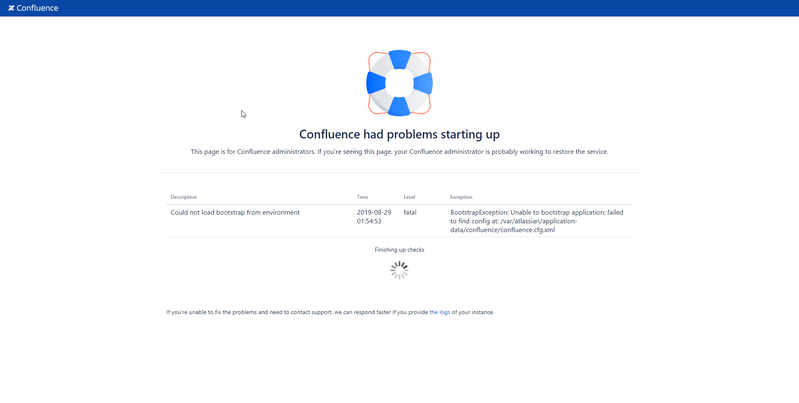Open the logs link
The height and width of the screenshot is (403, 799).
[x=440, y=312]
